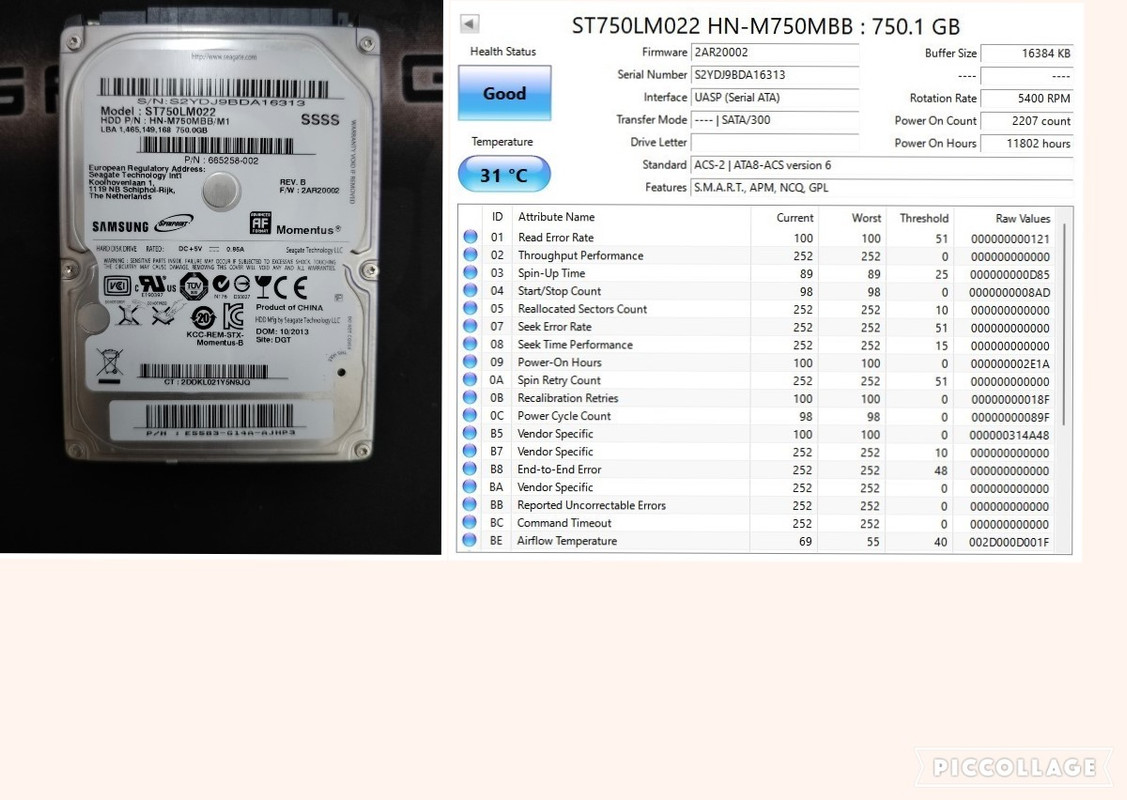Select the Read Error Rate attribute name

pyautogui.click(x=556, y=237)
